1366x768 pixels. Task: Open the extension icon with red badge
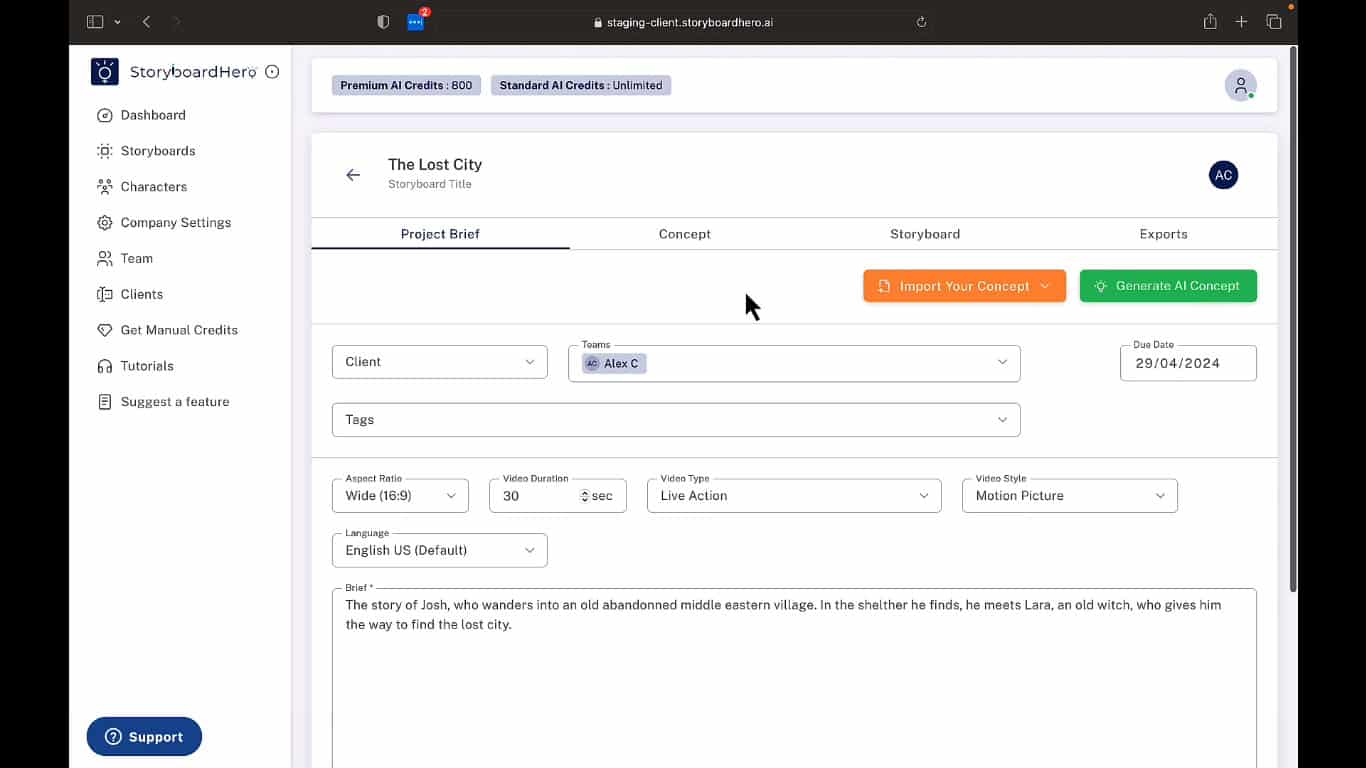(416, 21)
